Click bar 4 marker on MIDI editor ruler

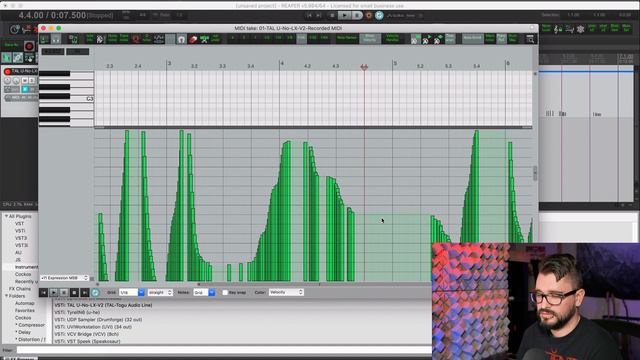click(282, 64)
